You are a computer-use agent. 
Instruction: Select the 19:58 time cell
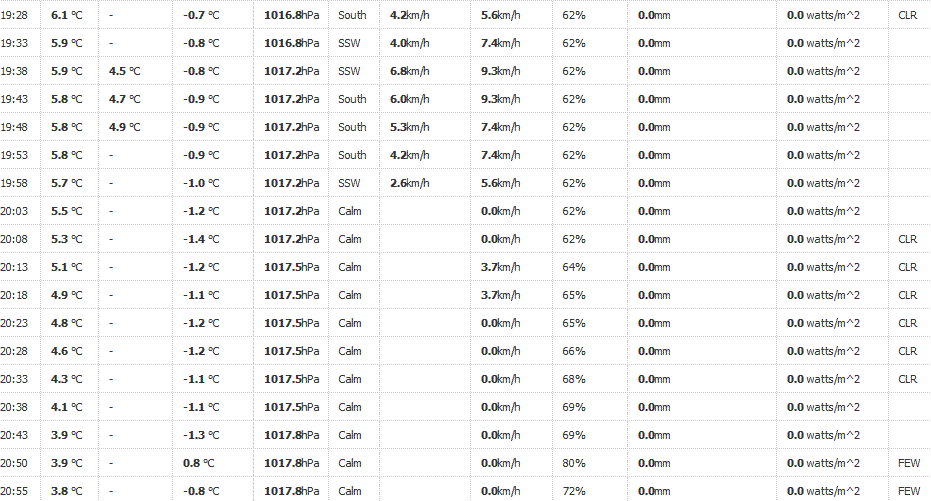[x=14, y=183]
